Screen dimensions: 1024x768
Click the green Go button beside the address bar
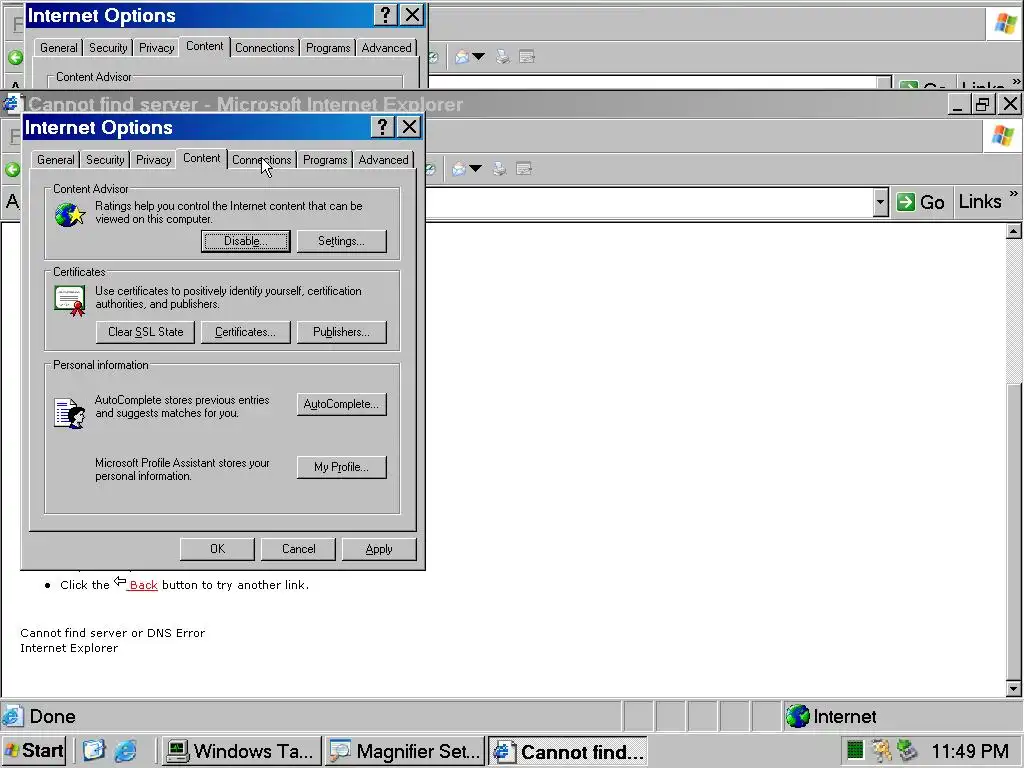[920, 202]
